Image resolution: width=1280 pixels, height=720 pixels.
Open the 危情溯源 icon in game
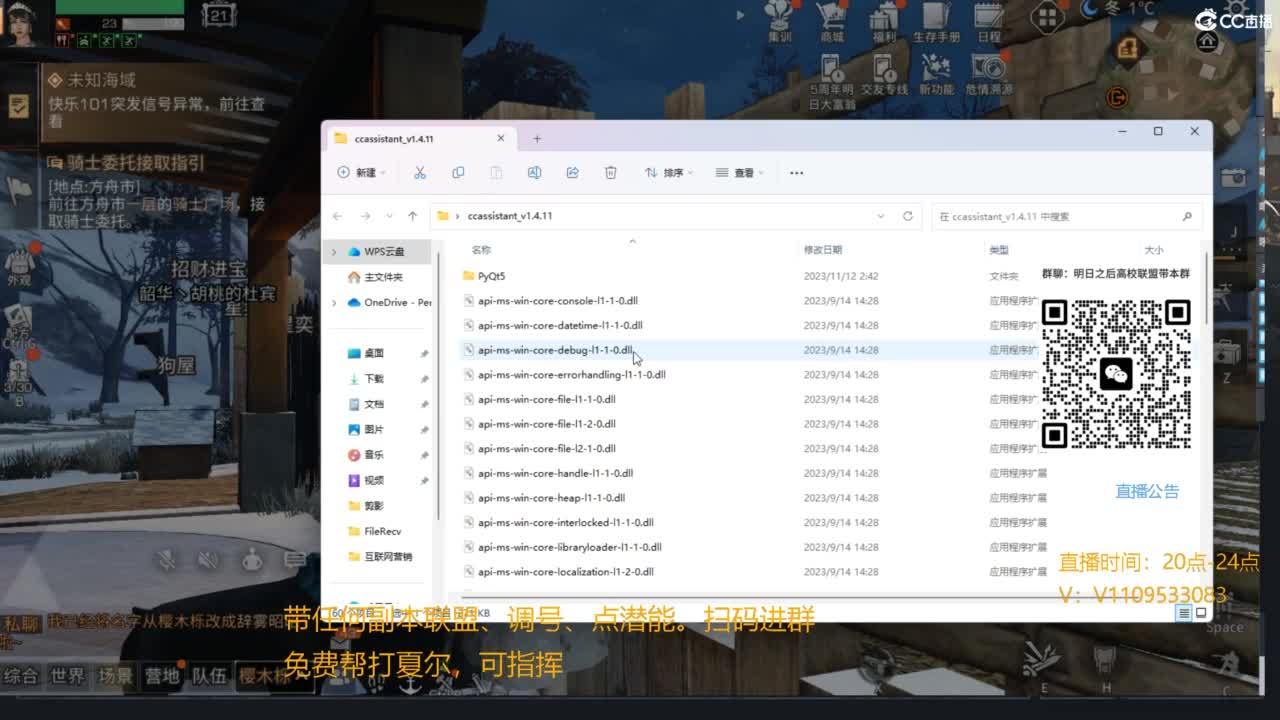pyautogui.click(x=989, y=76)
